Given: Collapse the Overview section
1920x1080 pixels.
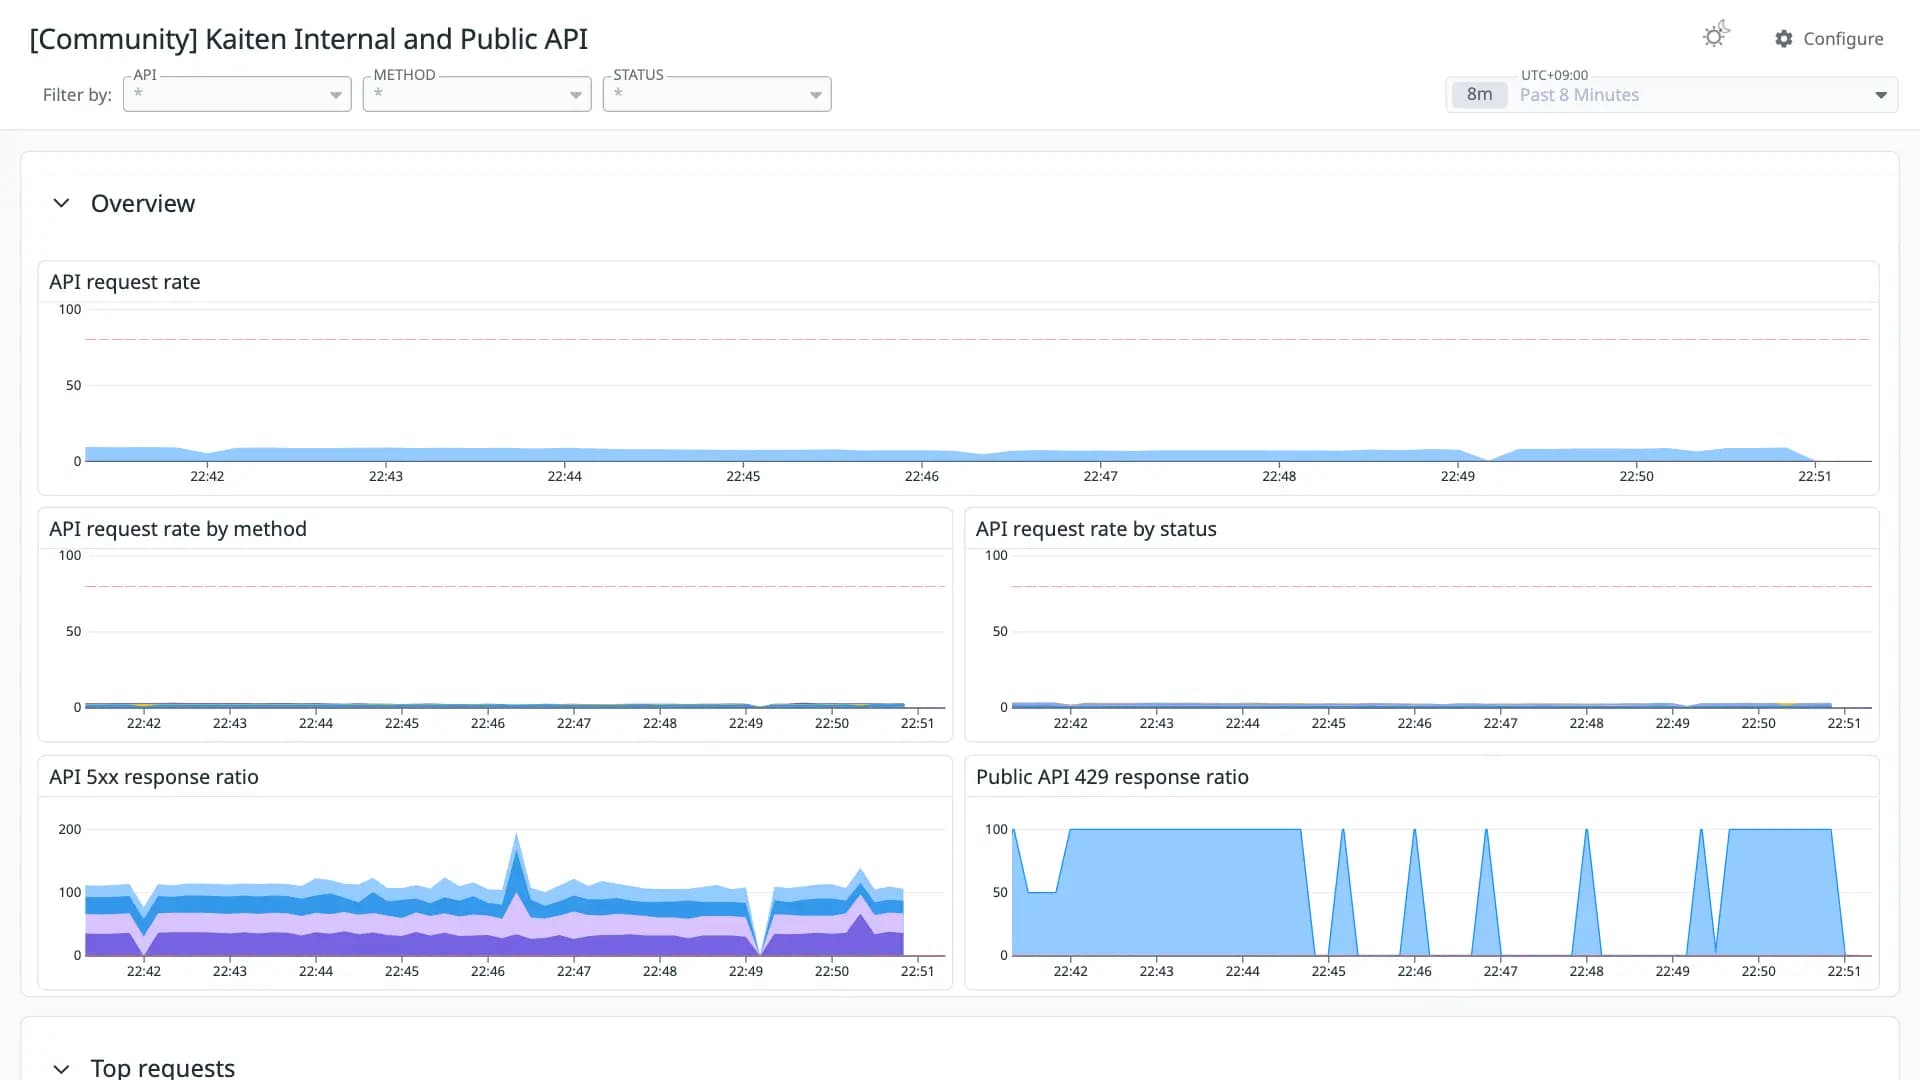Looking at the screenshot, I should point(61,203).
